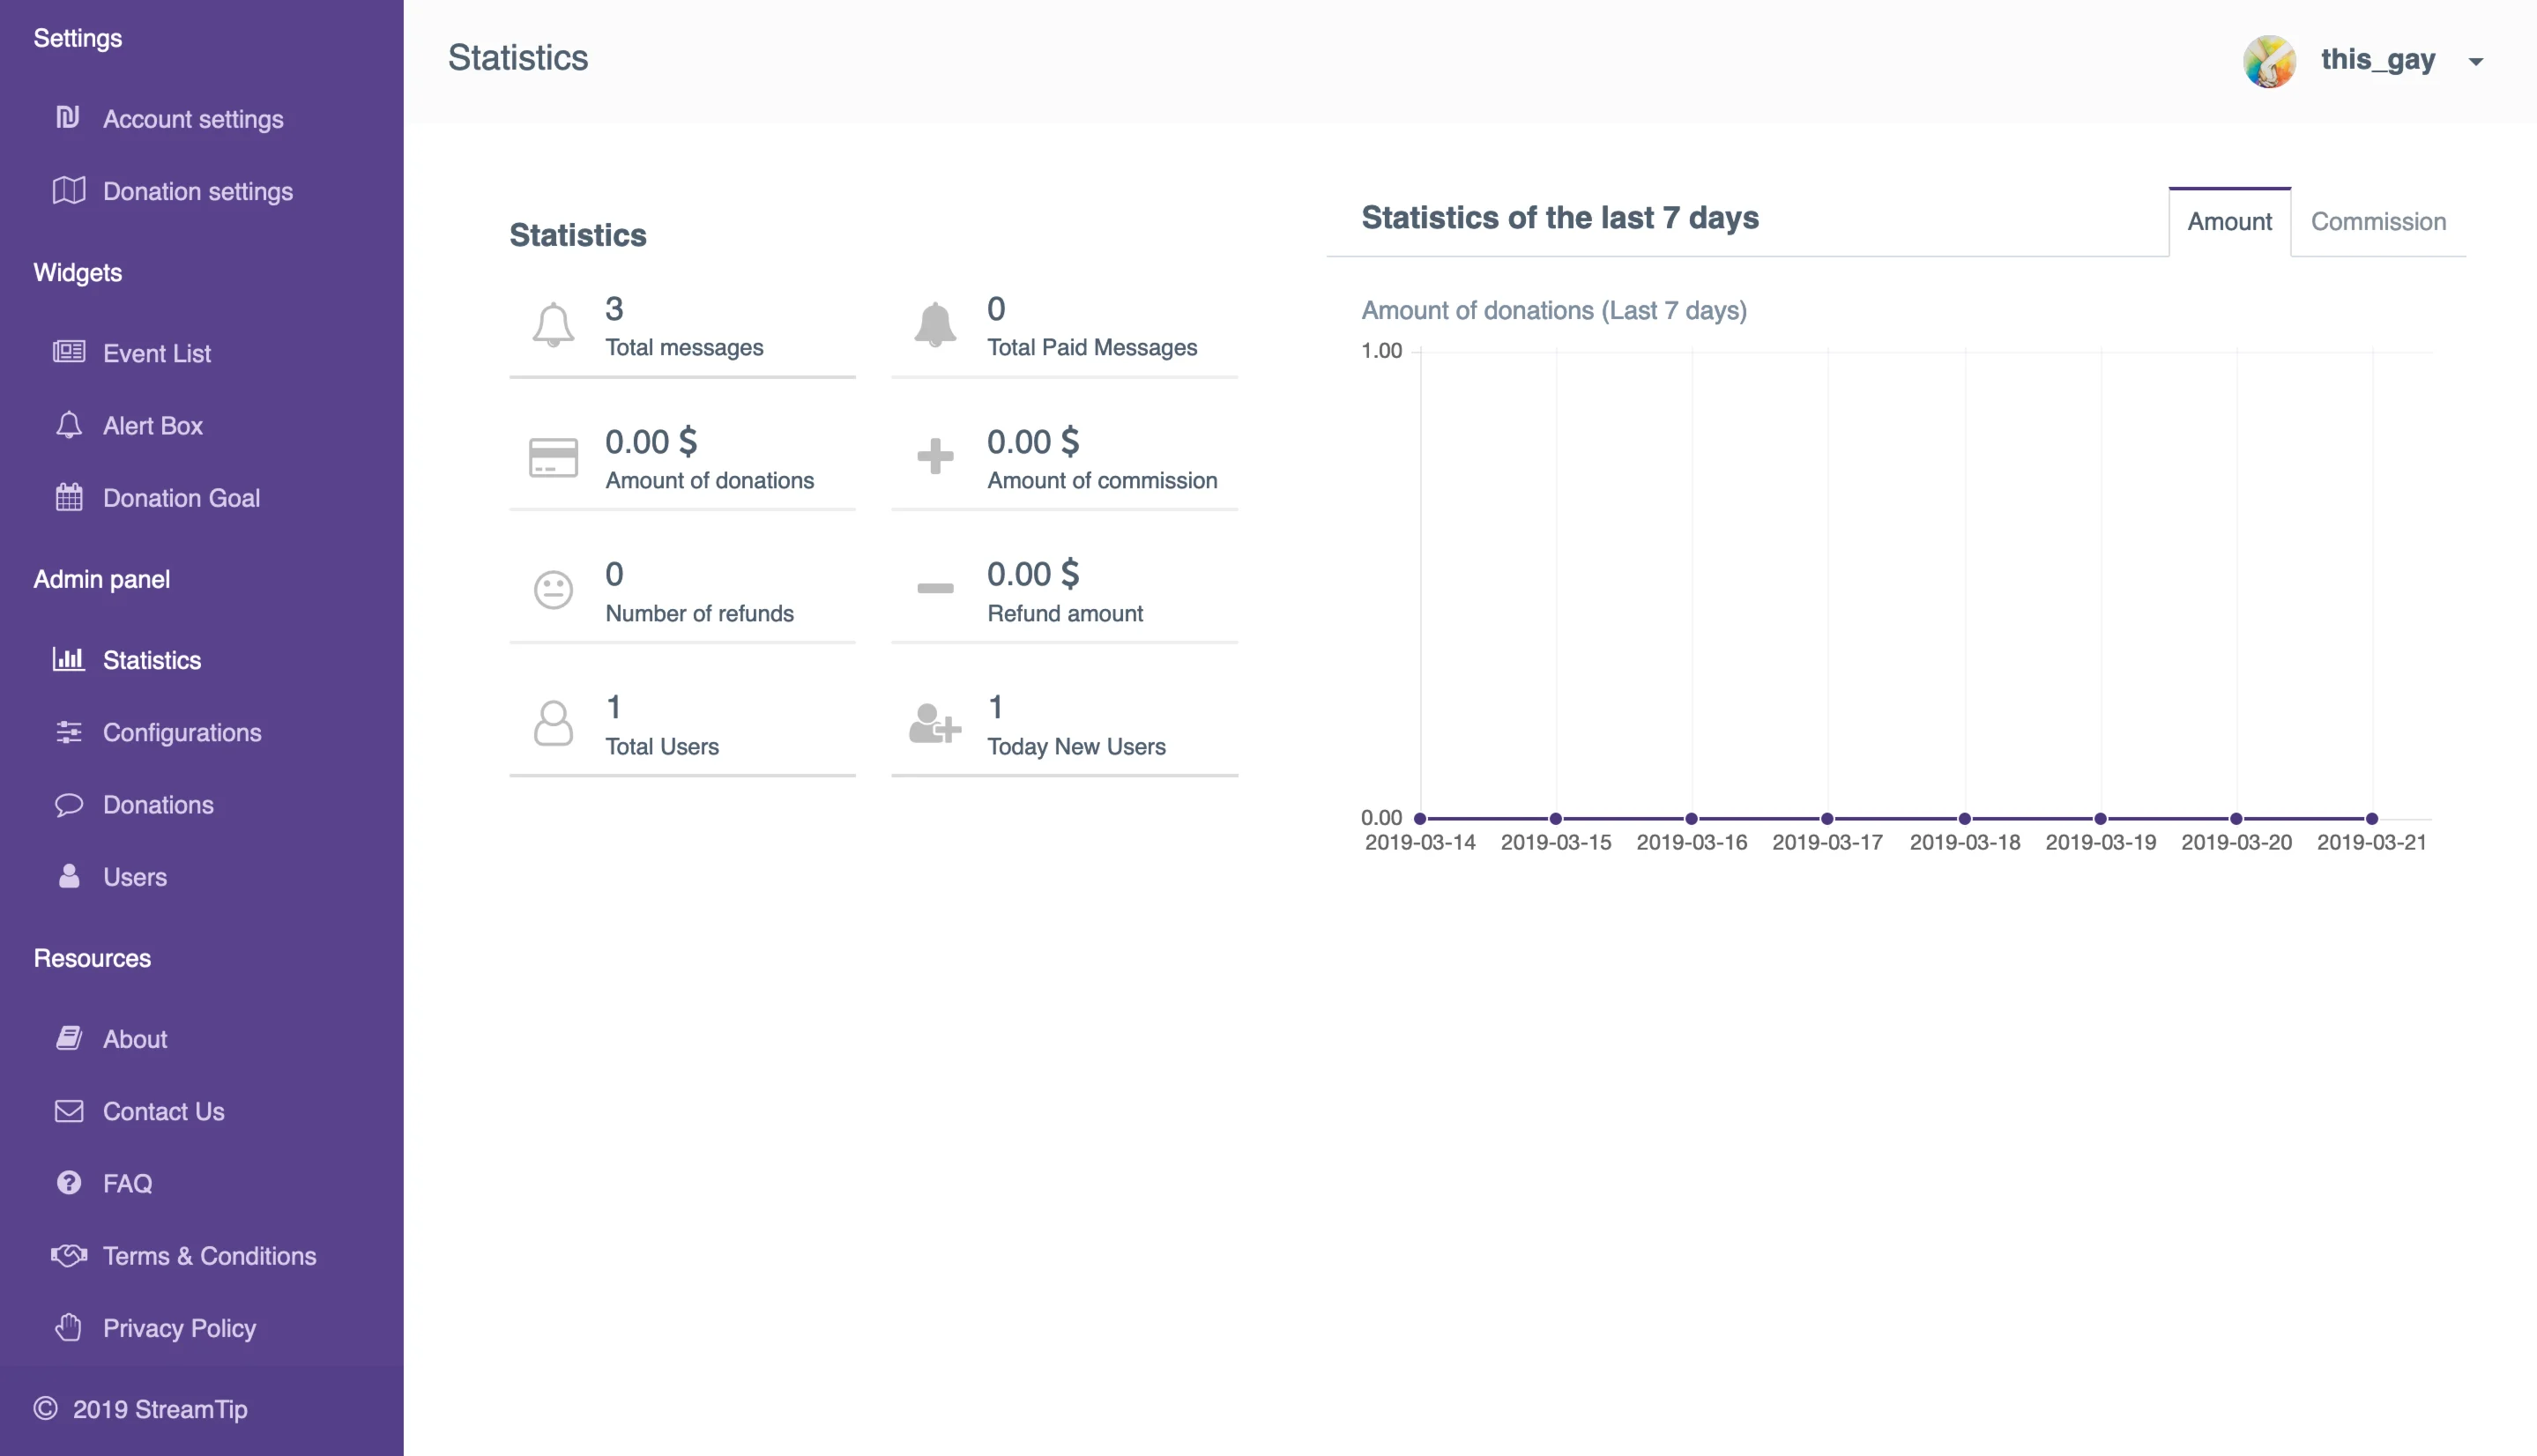Expand the this_gay user dropdown arrow
Image resolution: width=2537 pixels, height=1456 pixels.
(x=2476, y=62)
